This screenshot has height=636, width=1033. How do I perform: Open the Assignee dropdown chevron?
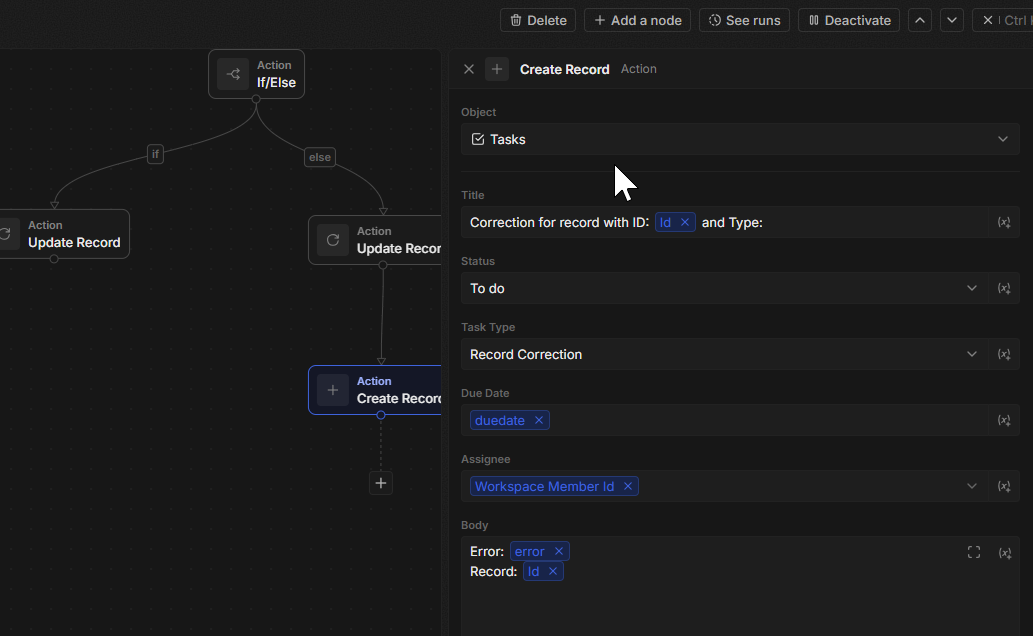972,486
